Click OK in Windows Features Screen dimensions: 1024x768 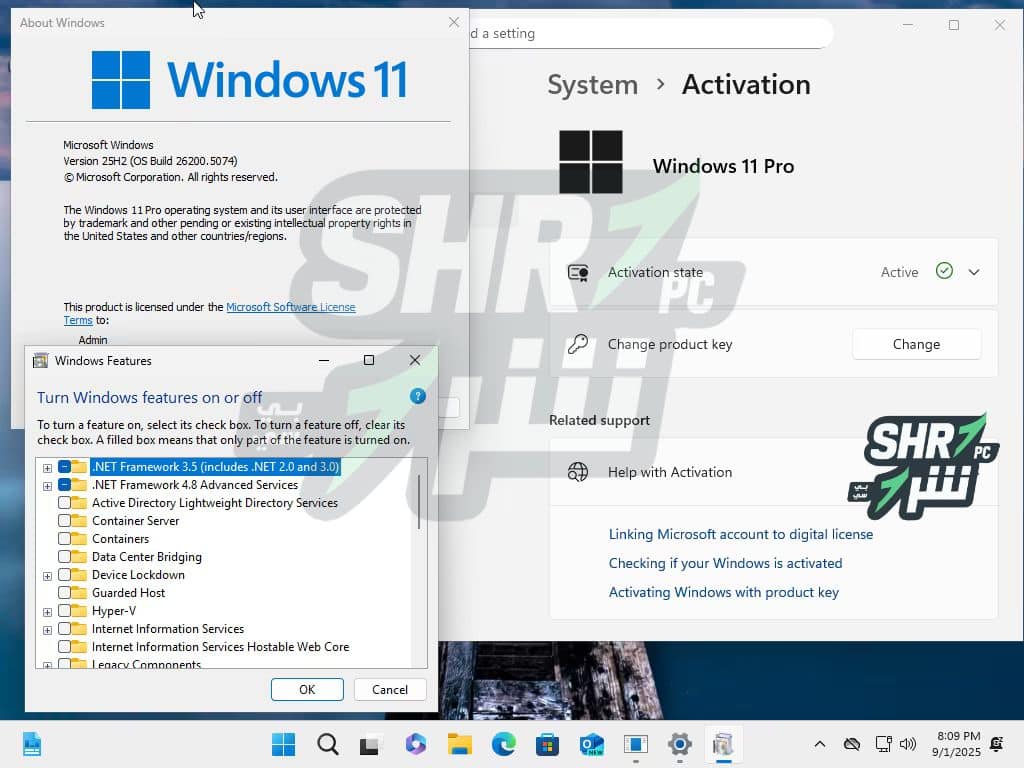tap(307, 690)
